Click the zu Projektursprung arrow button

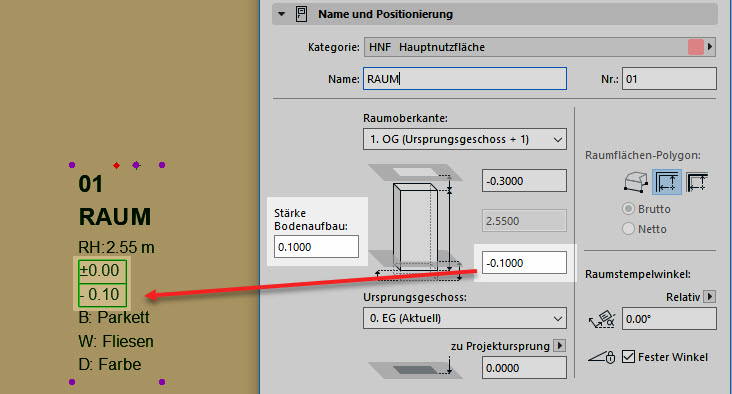559,345
